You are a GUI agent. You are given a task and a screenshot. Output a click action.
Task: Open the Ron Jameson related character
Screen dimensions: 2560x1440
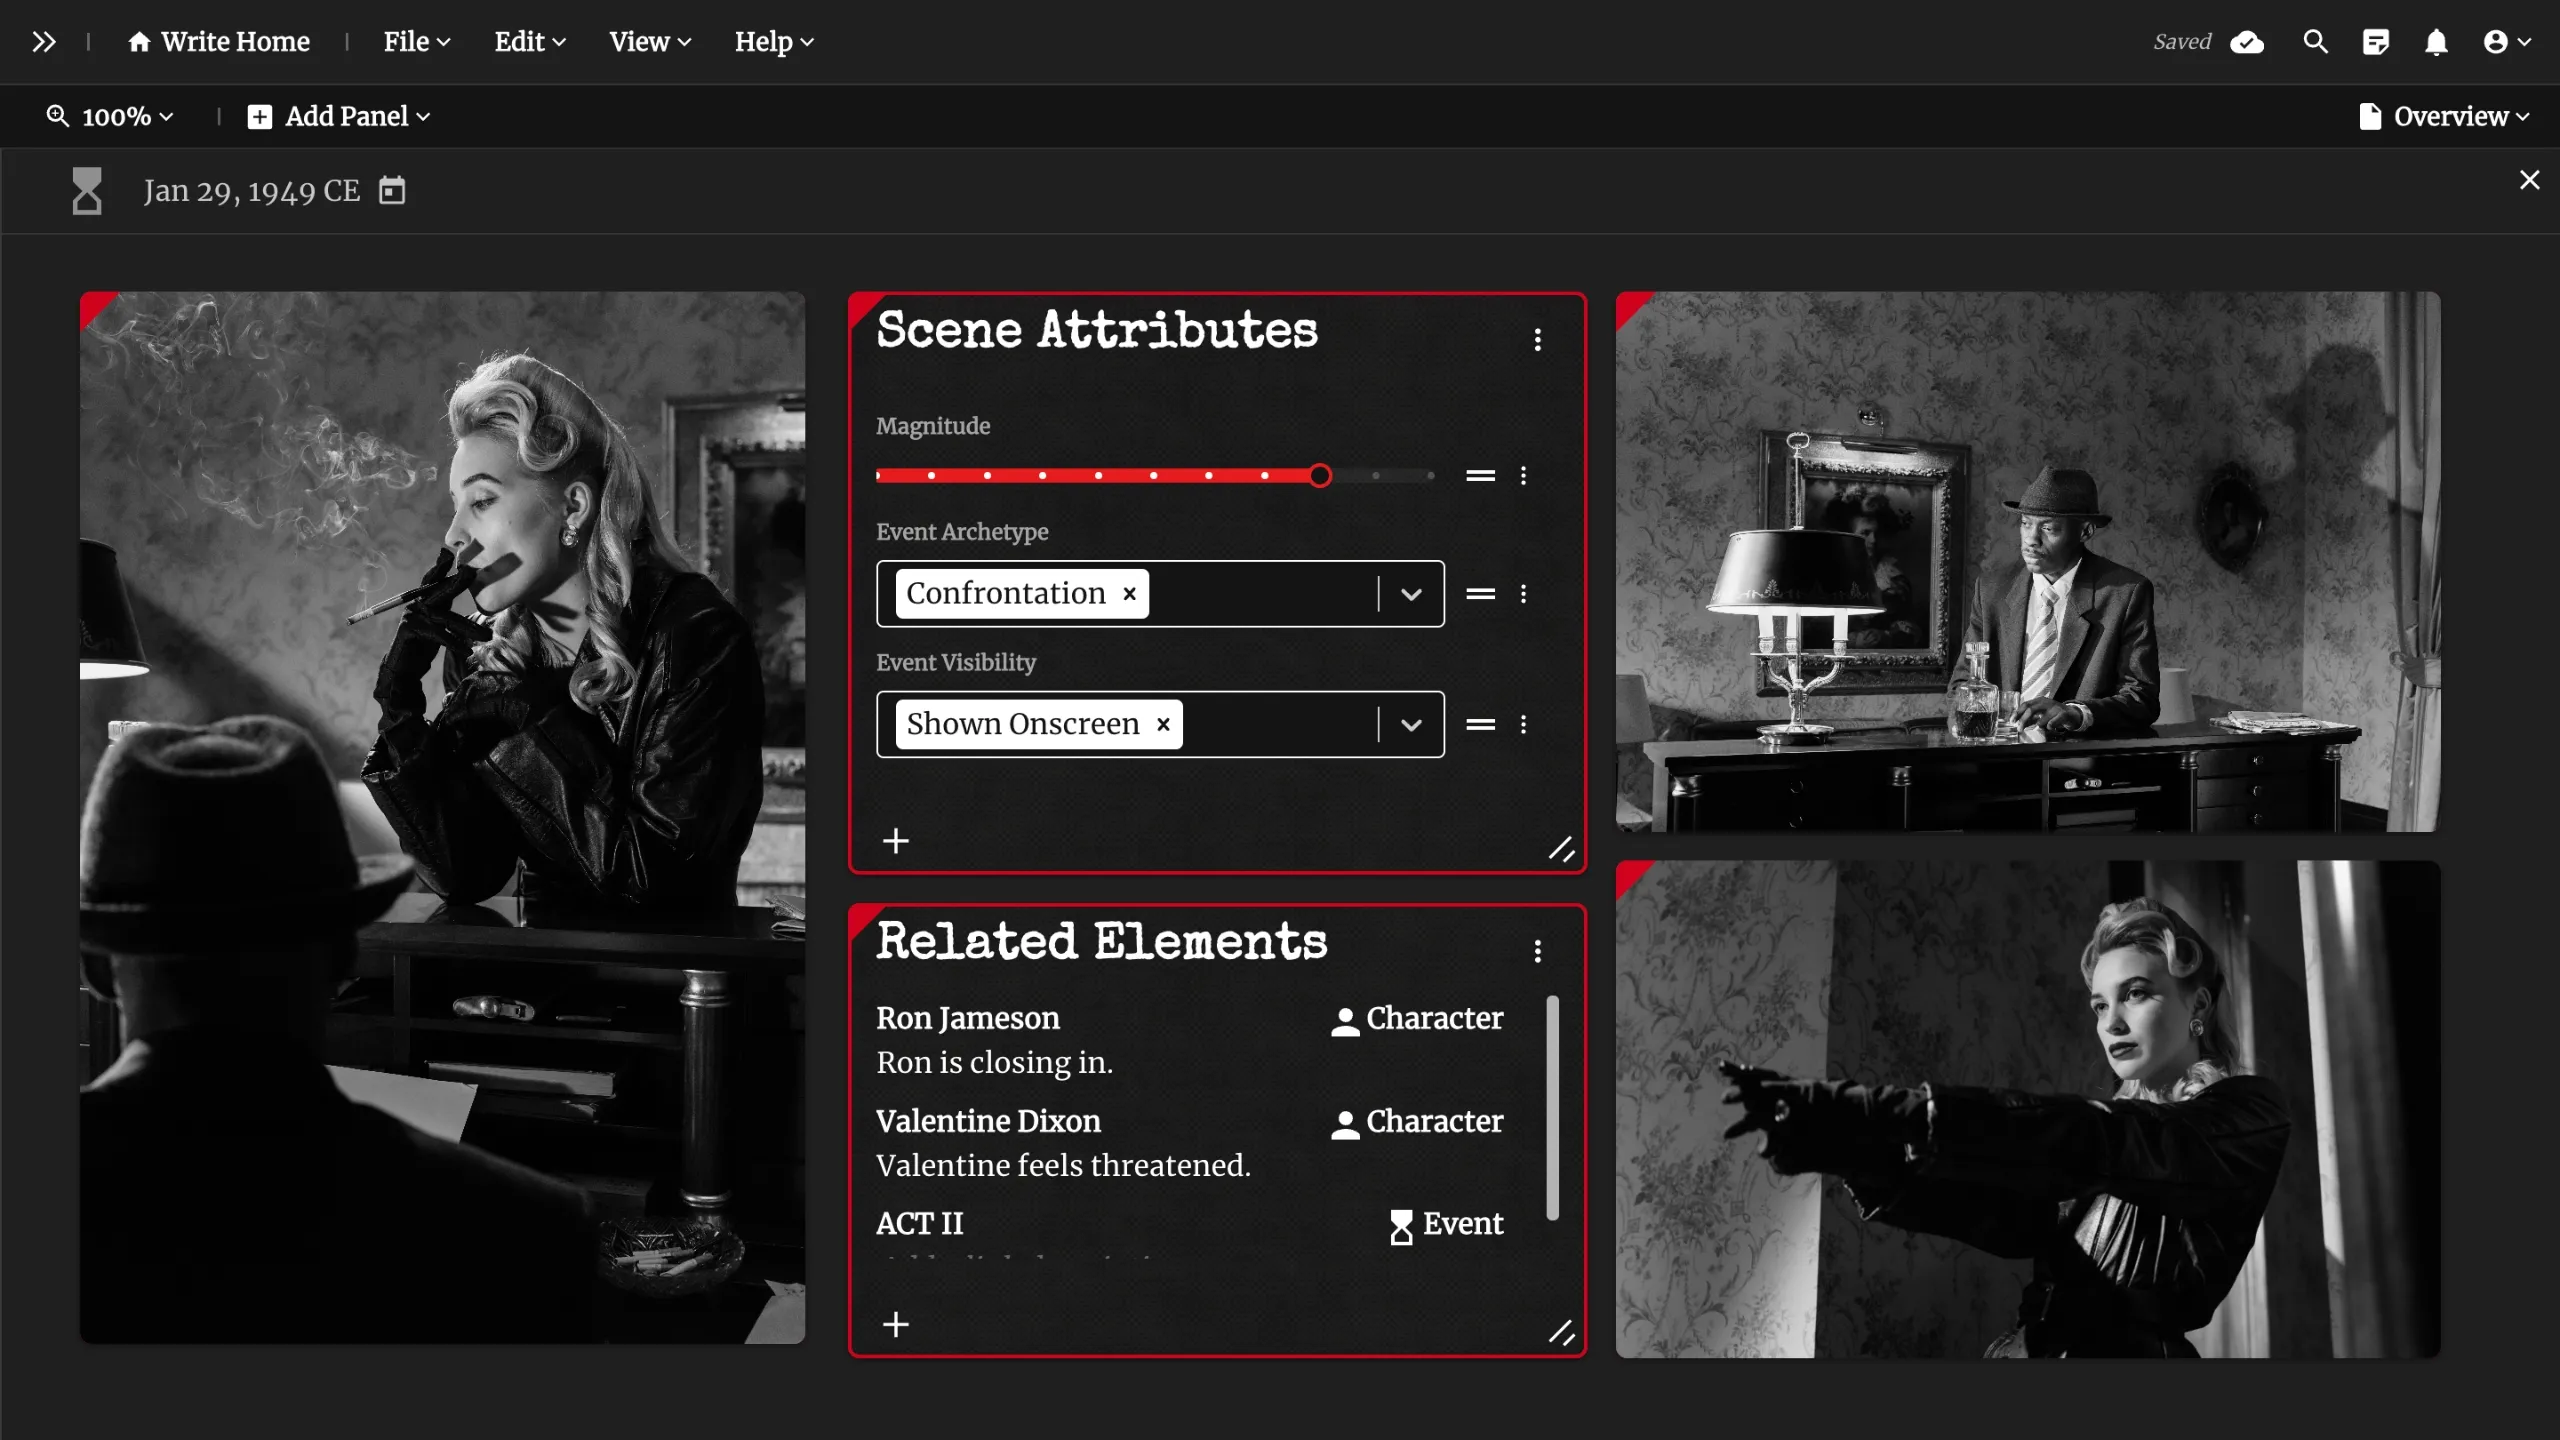point(968,1018)
